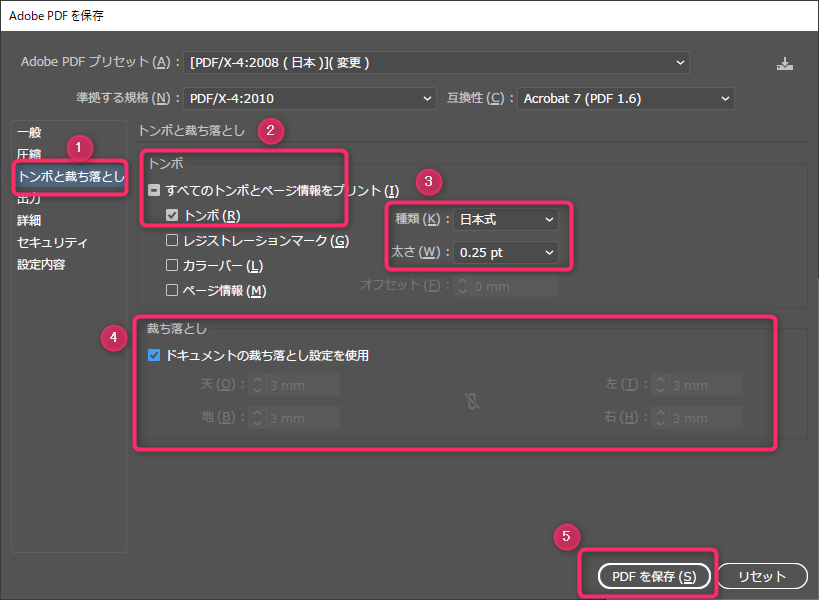
Task: Switch to the 出力 section
Action: pos(30,197)
